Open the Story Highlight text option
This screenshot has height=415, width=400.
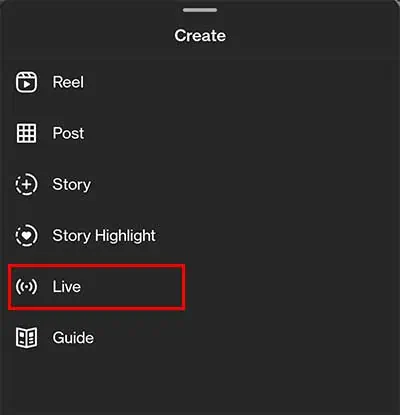click(x=104, y=236)
